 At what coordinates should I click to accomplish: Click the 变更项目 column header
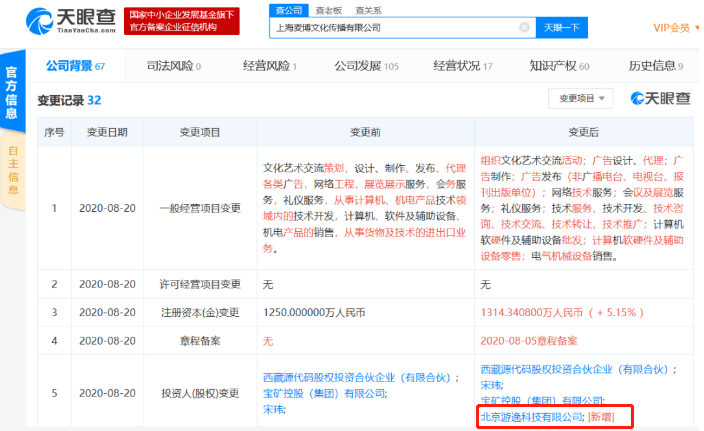(200, 132)
